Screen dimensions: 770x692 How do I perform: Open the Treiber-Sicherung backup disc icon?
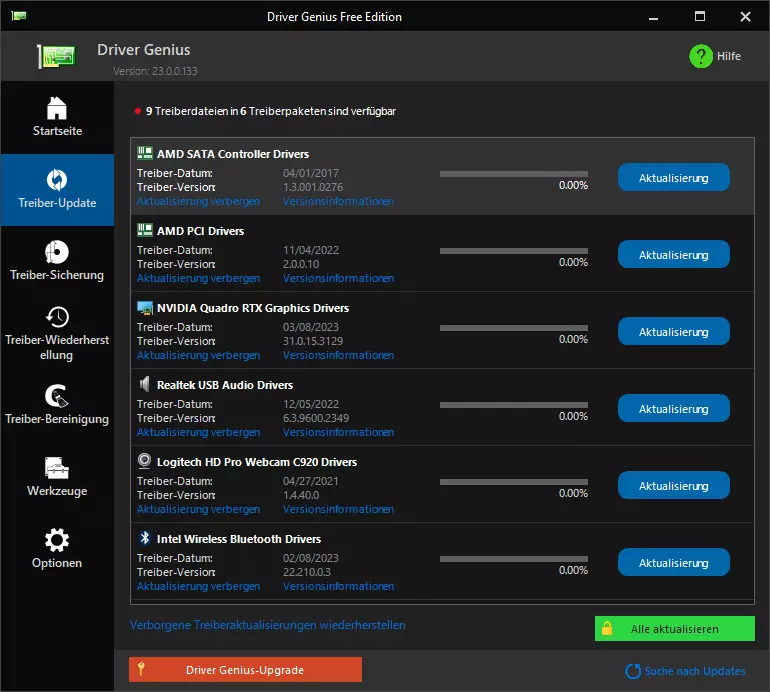[57, 252]
